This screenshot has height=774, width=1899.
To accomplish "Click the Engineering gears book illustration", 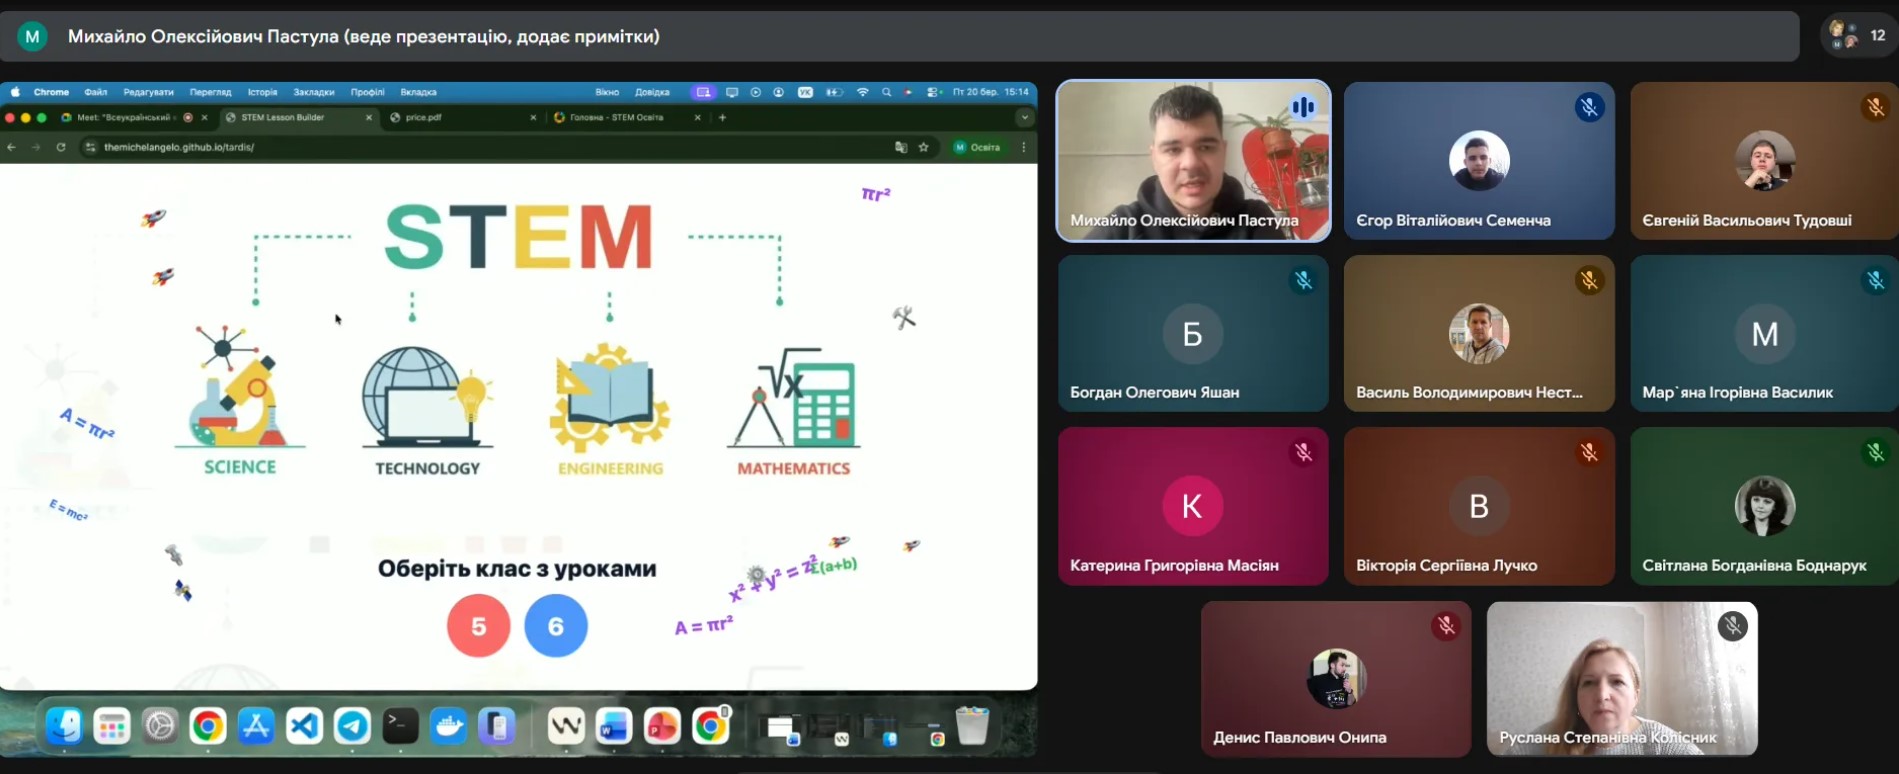I will click(609, 397).
